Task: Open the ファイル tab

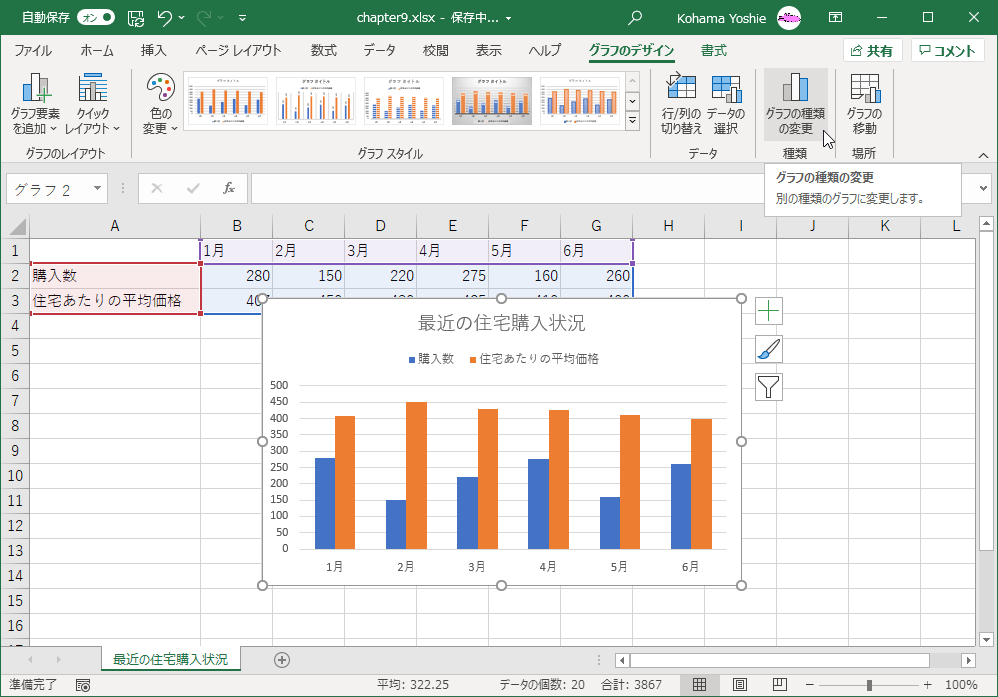Action: [x=33, y=50]
